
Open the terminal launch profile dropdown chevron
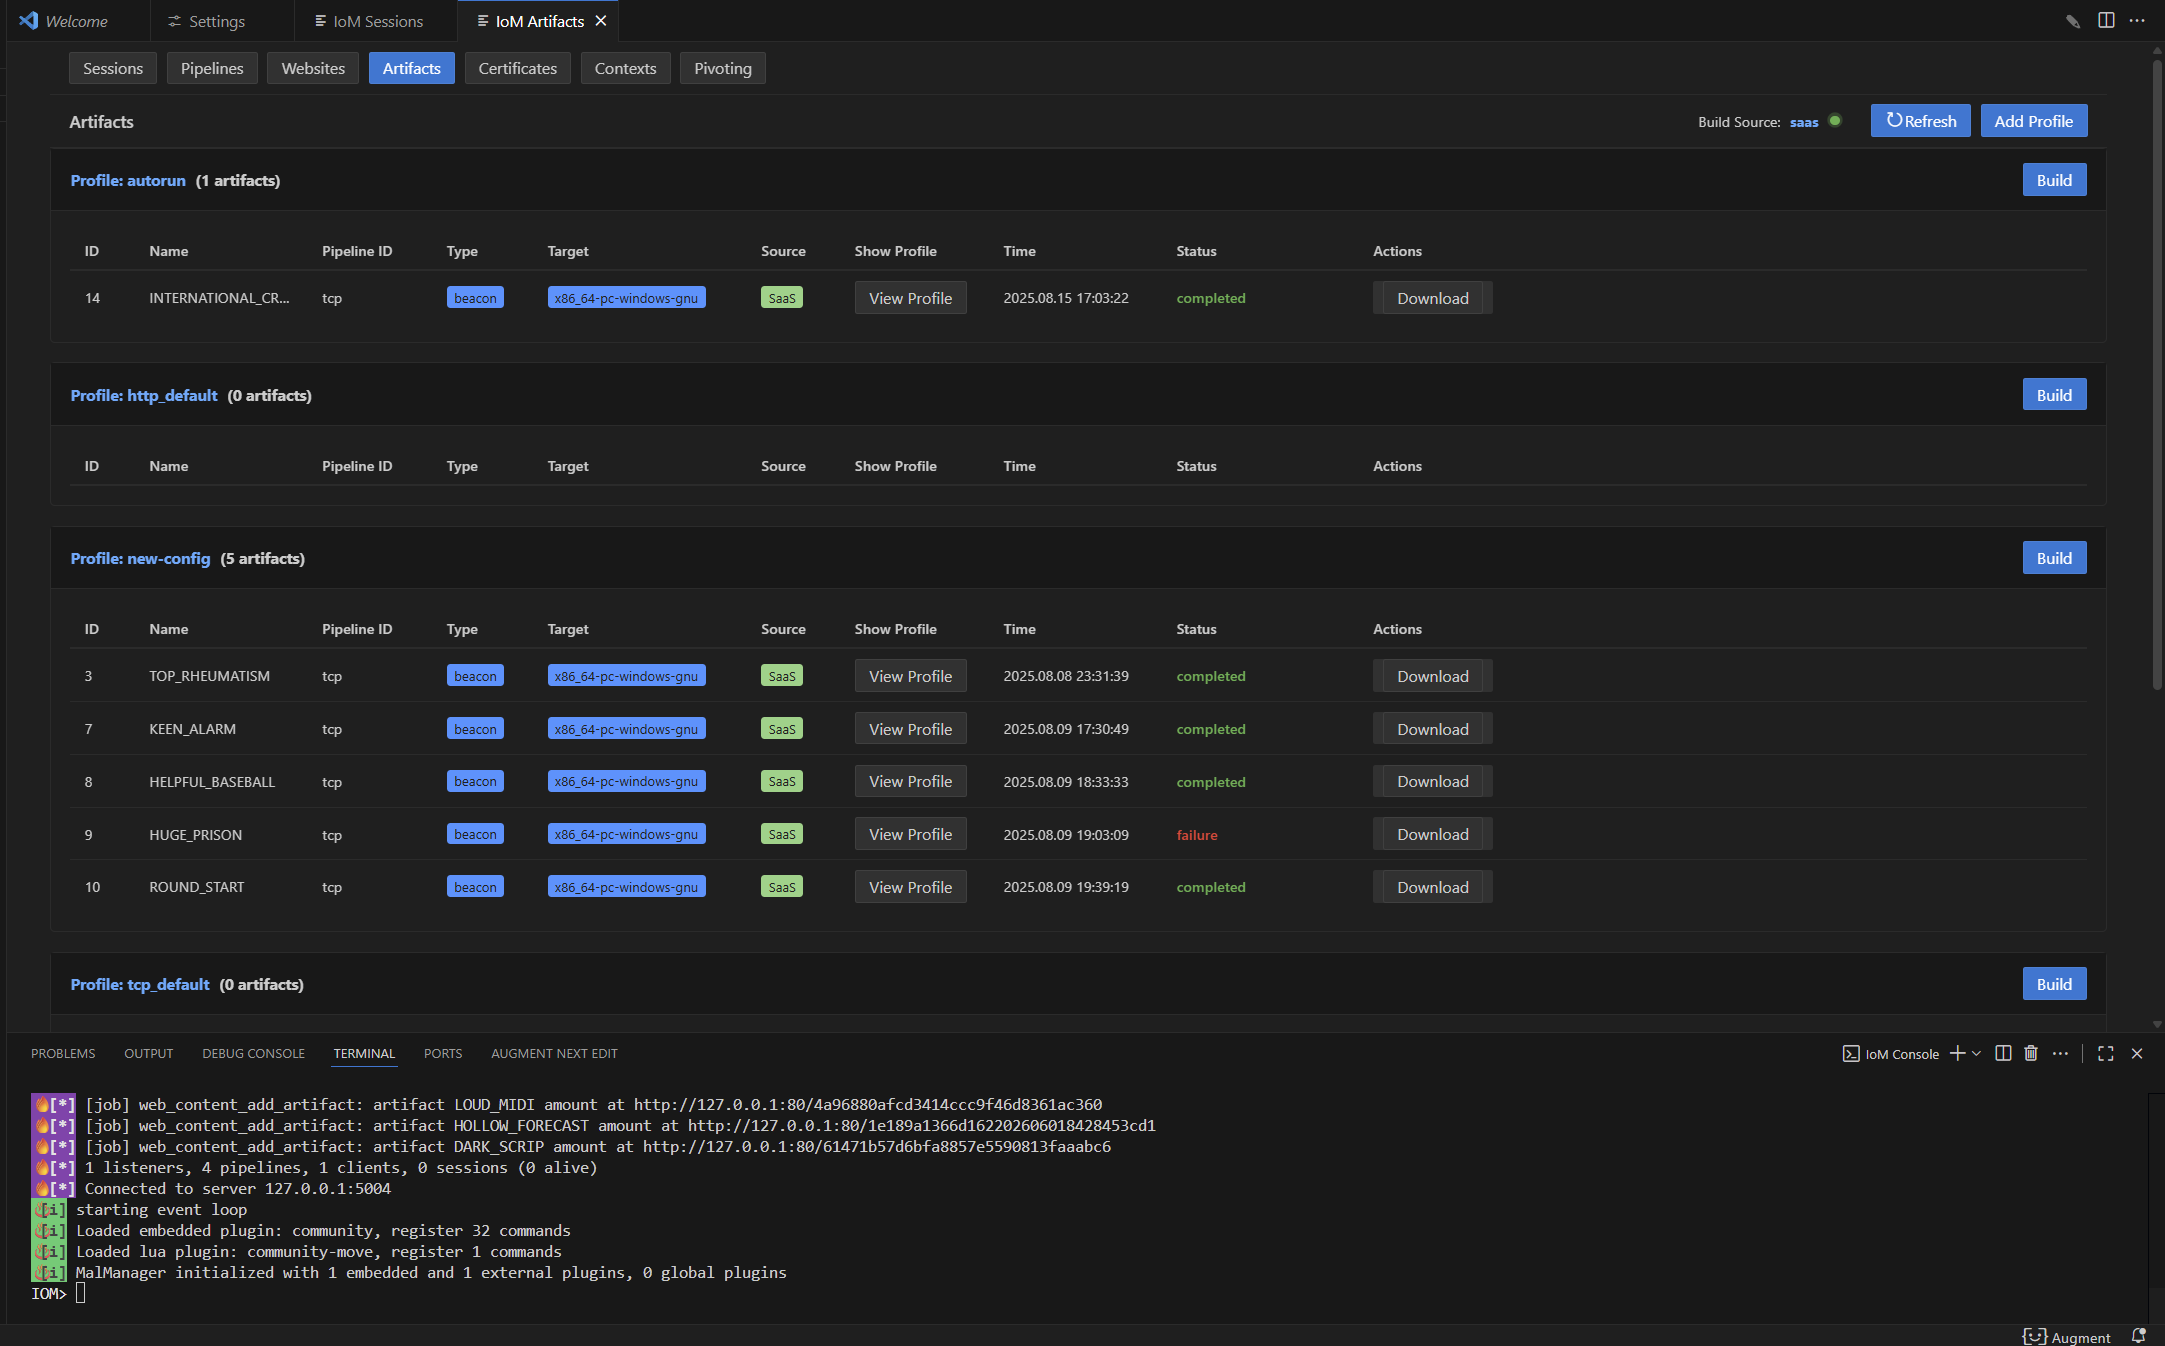click(1977, 1053)
